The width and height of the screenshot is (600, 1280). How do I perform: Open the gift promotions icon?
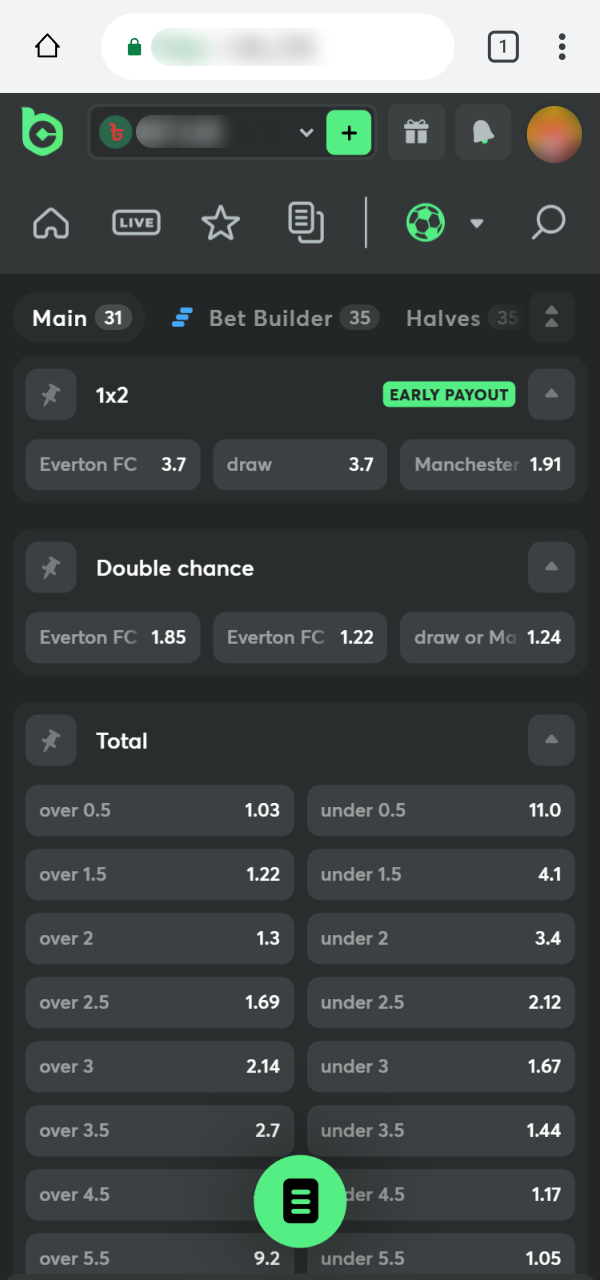[x=417, y=132]
